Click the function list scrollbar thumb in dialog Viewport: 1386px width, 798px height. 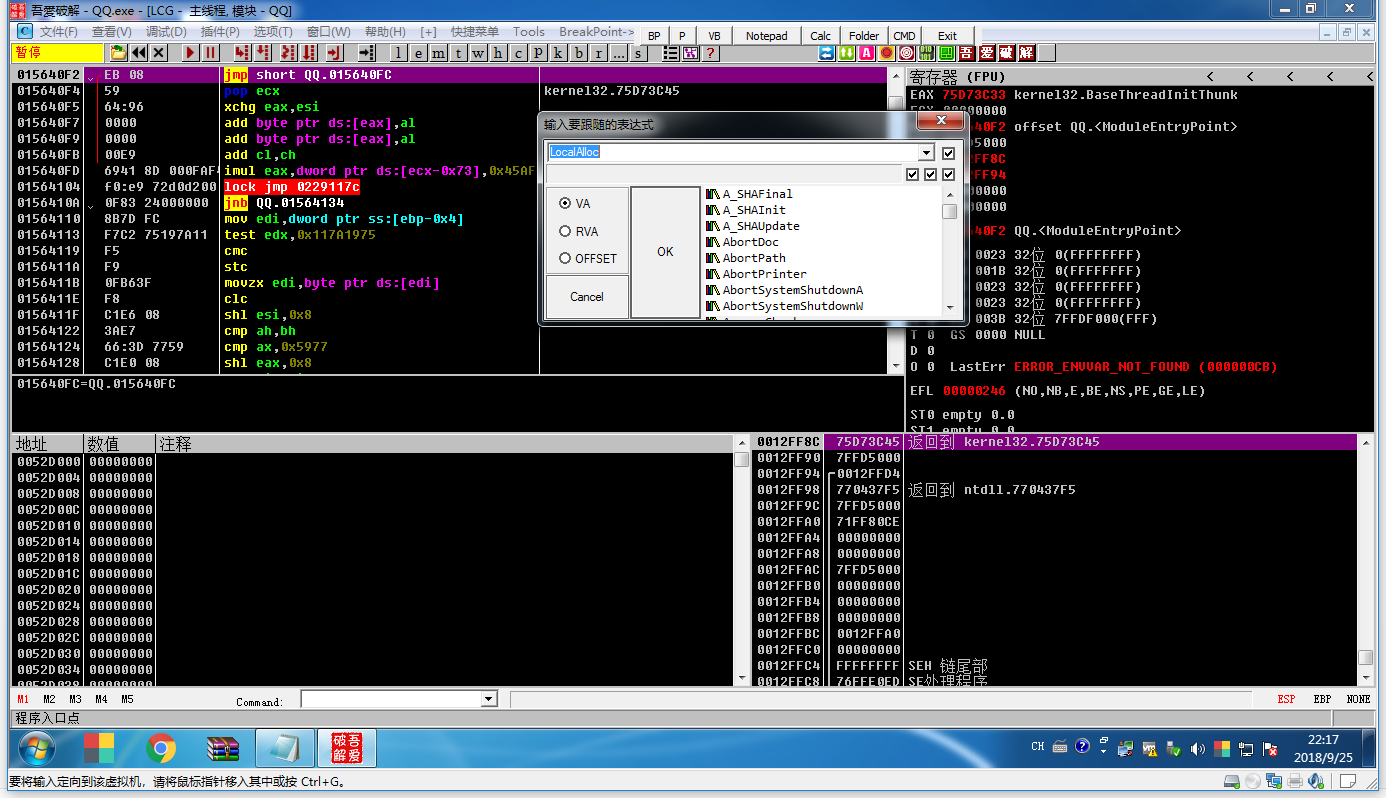click(x=949, y=211)
